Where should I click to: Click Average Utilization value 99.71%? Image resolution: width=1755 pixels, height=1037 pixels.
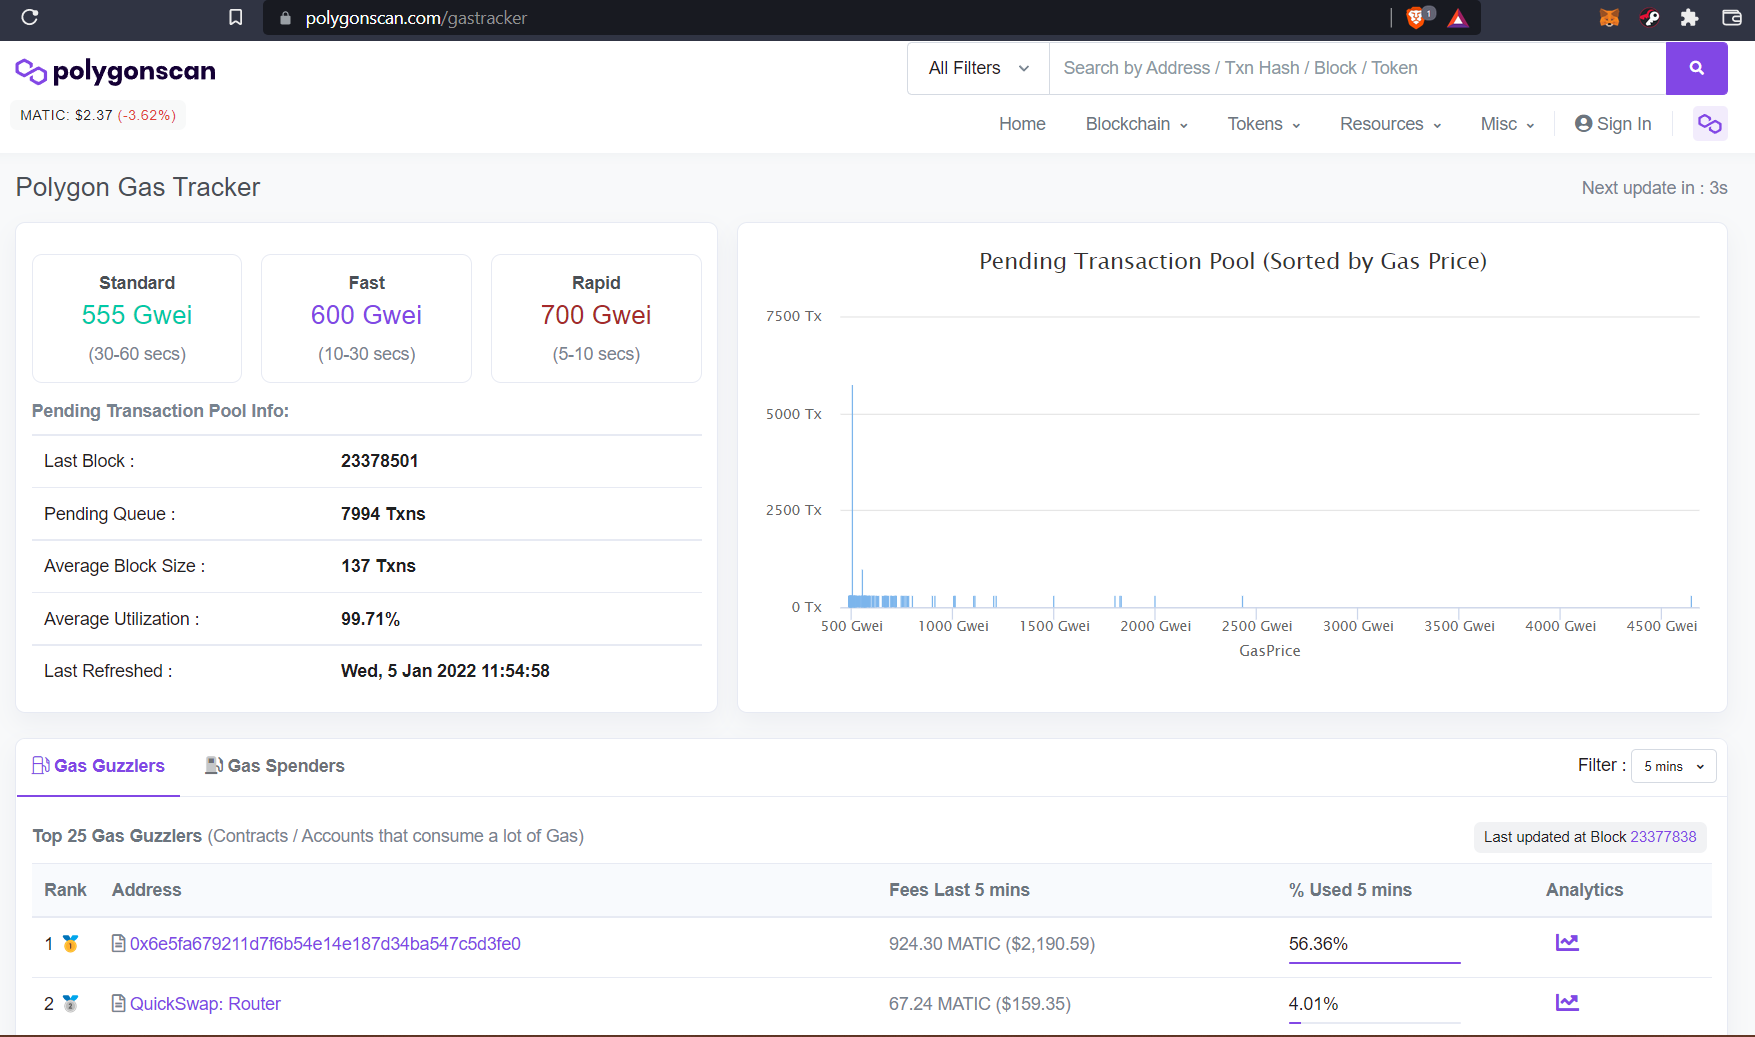(x=370, y=619)
